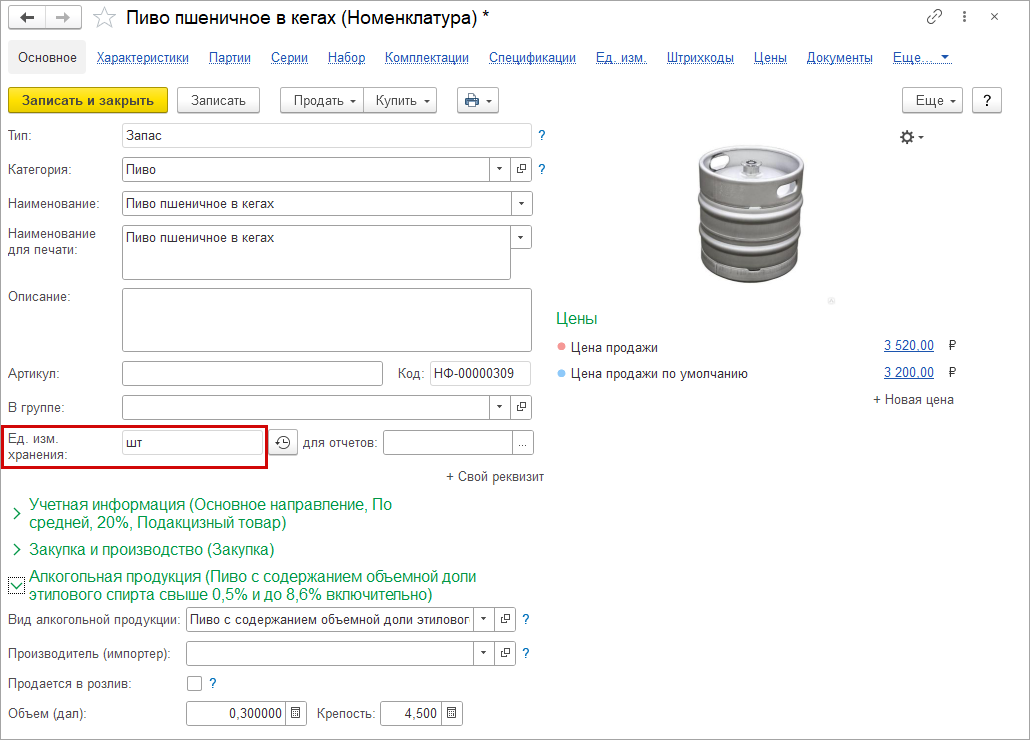This screenshot has height=740, width=1030.
Task: Open the Купить dropdown button
Action: pos(400,100)
